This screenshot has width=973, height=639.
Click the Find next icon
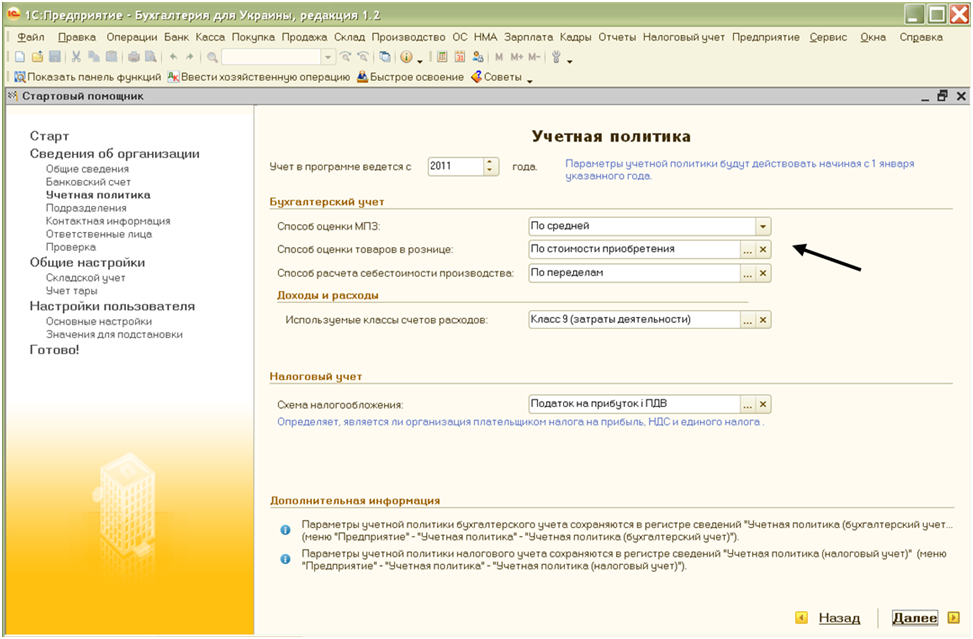point(346,57)
